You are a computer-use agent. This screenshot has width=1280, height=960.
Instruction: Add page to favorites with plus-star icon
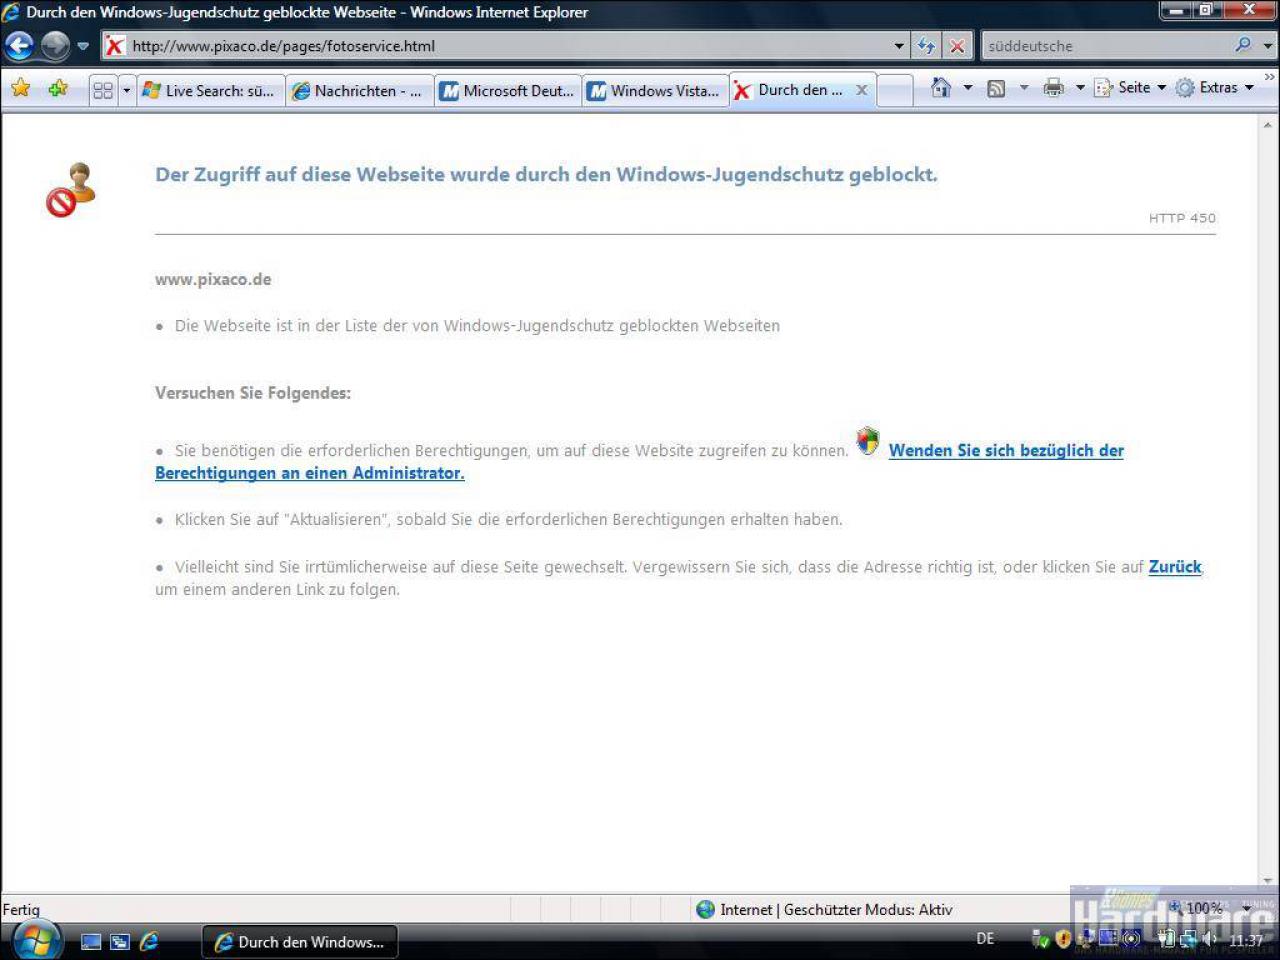tap(58, 88)
